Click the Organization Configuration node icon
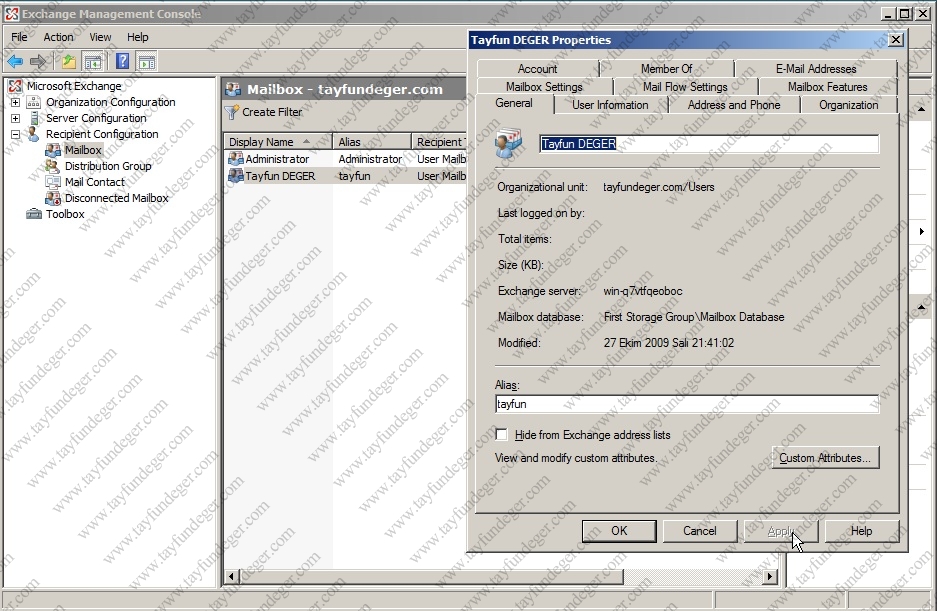 33,102
